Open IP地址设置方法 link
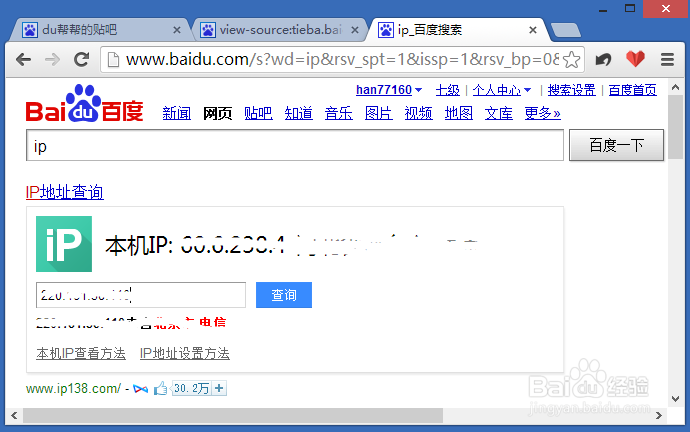This screenshot has width=690, height=432. tap(185, 353)
